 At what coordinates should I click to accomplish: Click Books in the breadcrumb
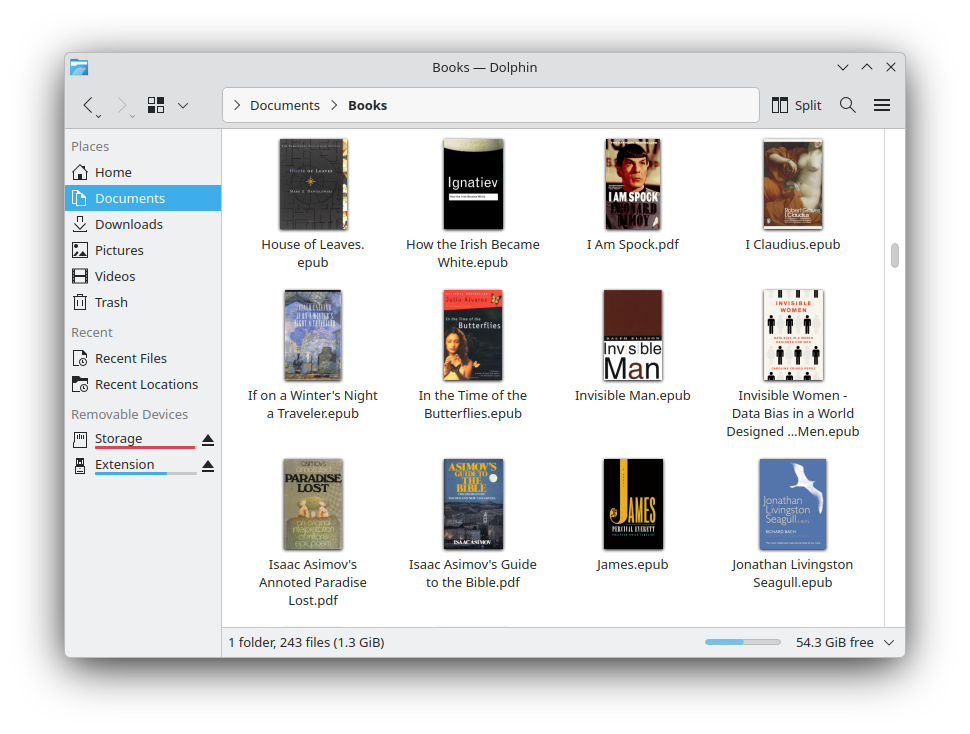coord(367,106)
